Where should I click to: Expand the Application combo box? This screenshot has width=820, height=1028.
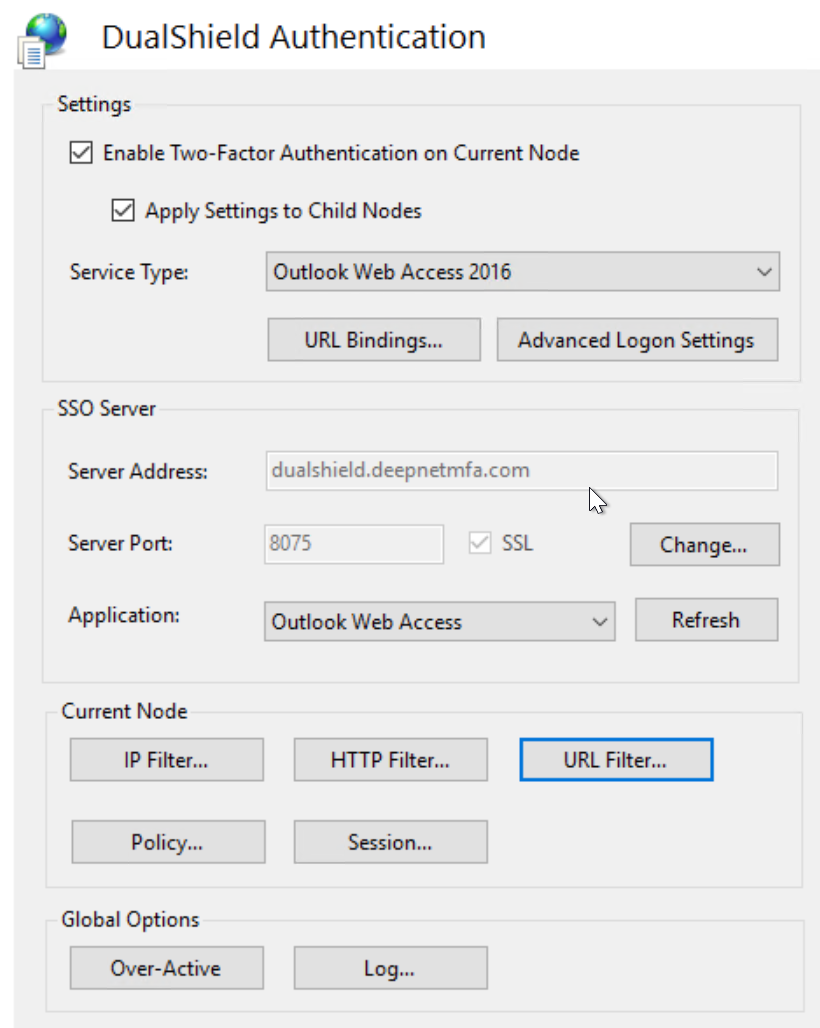click(x=440, y=622)
